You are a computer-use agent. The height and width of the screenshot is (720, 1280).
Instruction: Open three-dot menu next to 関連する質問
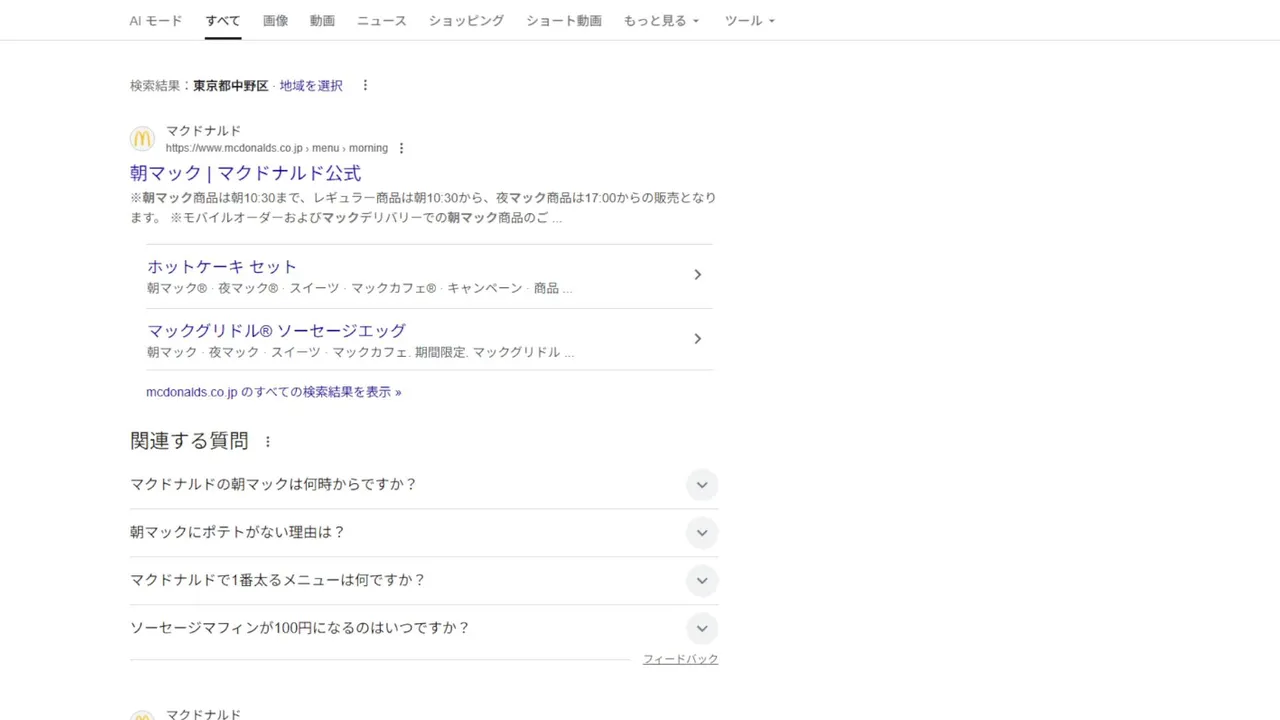(267, 441)
